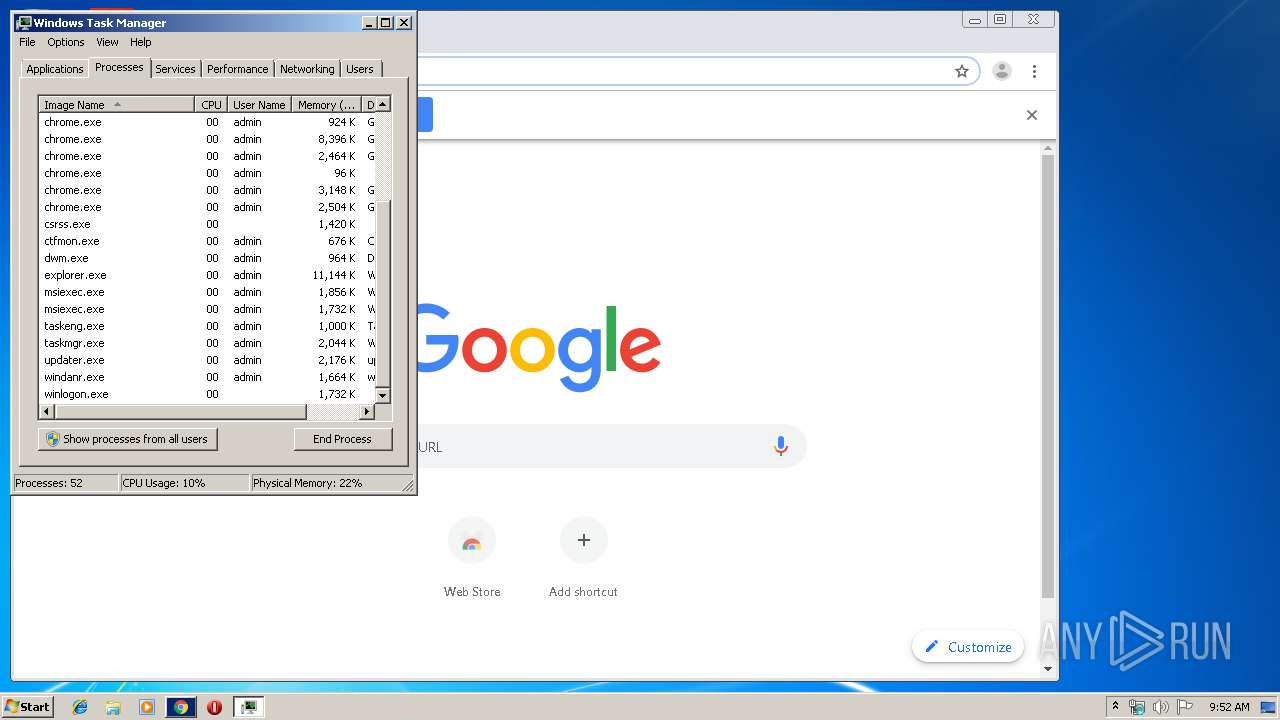Click the End Process button
The width and height of the screenshot is (1280, 720).
coord(342,439)
